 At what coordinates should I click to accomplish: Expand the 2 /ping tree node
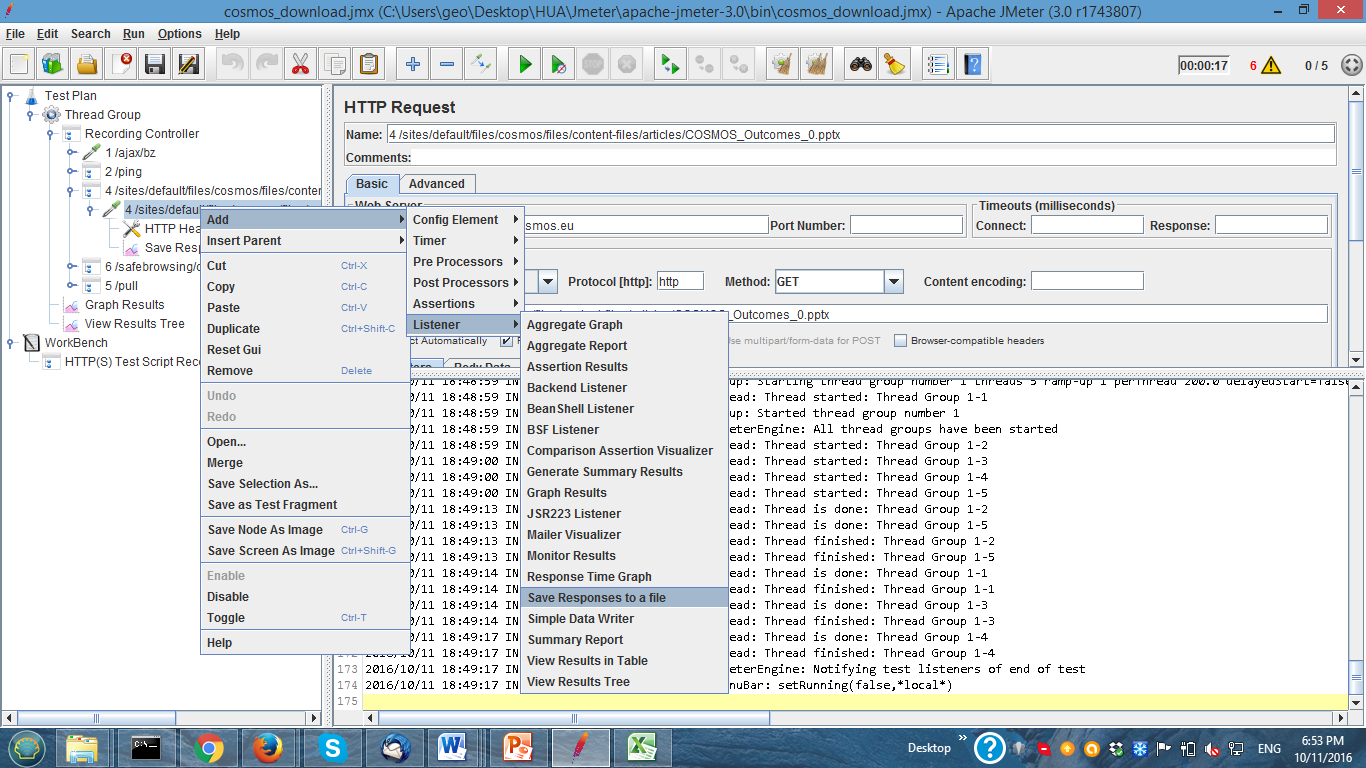coord(71,172)
